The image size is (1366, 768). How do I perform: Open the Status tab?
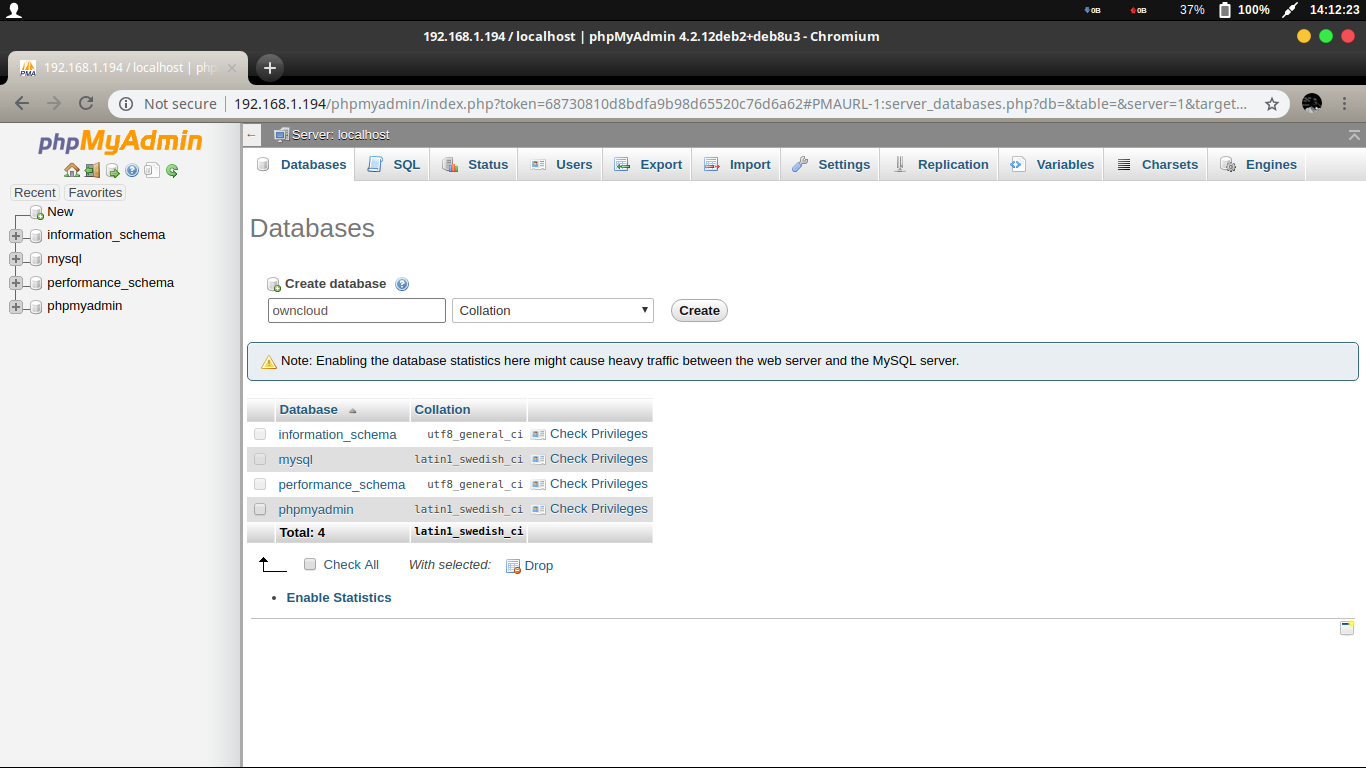coord(474,165)
